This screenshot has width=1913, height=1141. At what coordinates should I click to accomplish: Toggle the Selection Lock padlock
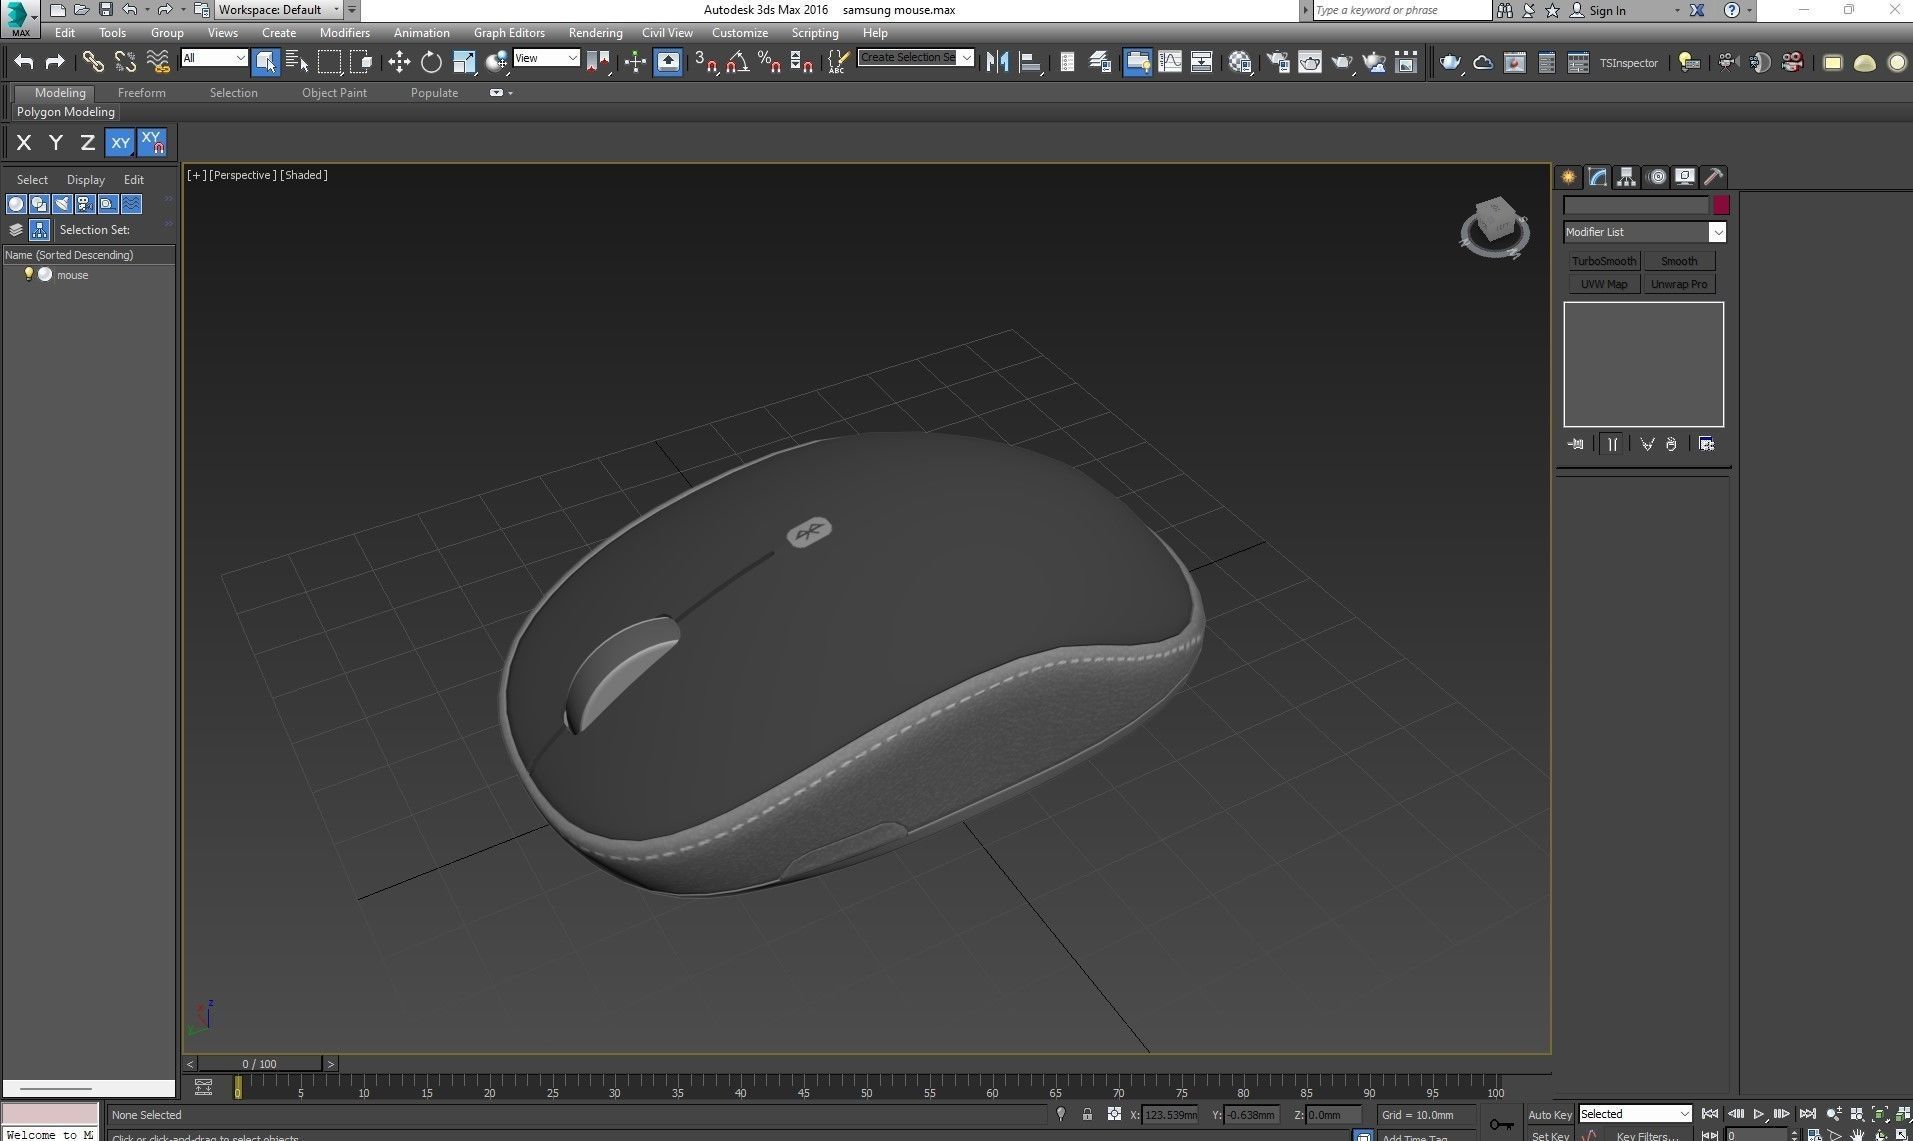click(x=1087, y=1114)
